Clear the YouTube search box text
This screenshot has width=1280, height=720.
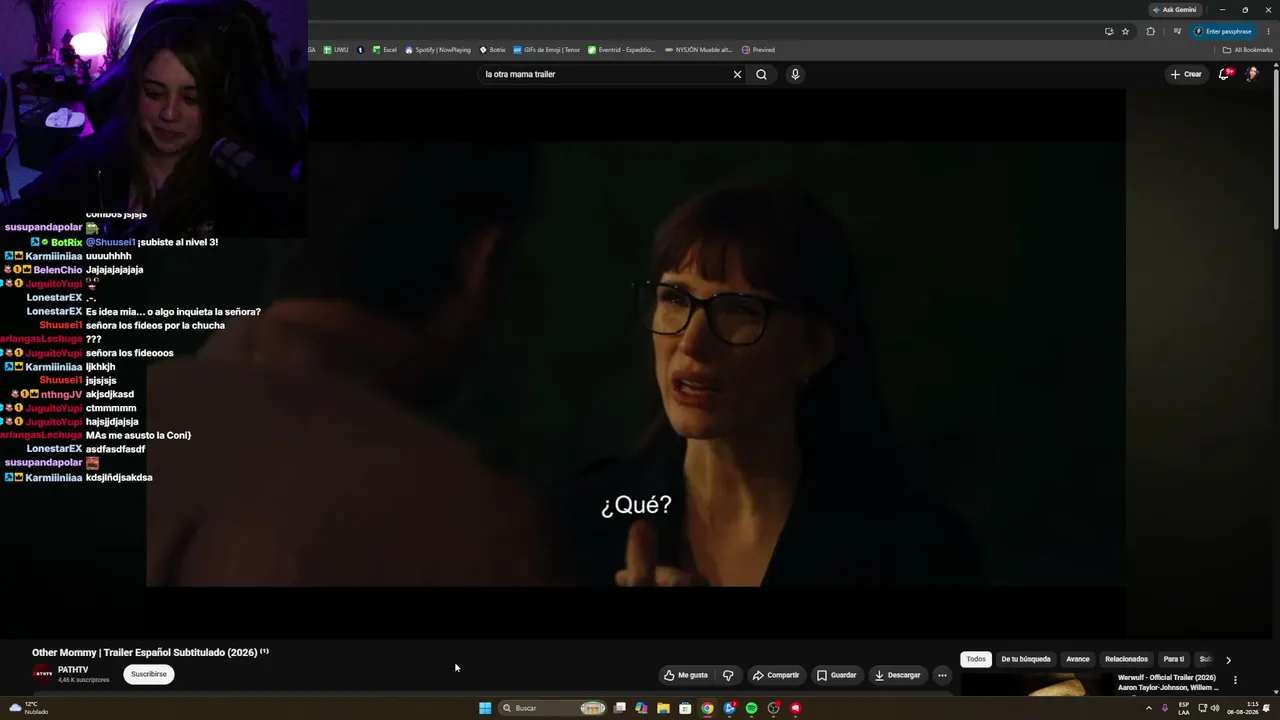737,74
